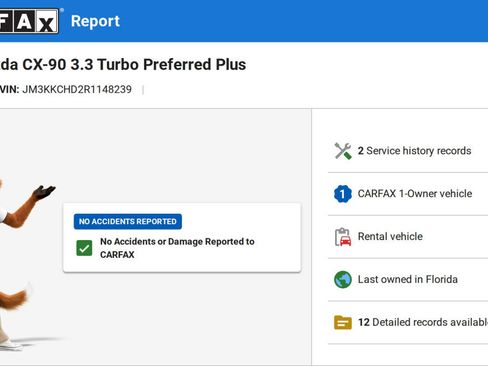The height and width of the screenshot is (366, 488).
Task: Click the VIN number JM3KKCHD2R1148239
Action: 77,89
